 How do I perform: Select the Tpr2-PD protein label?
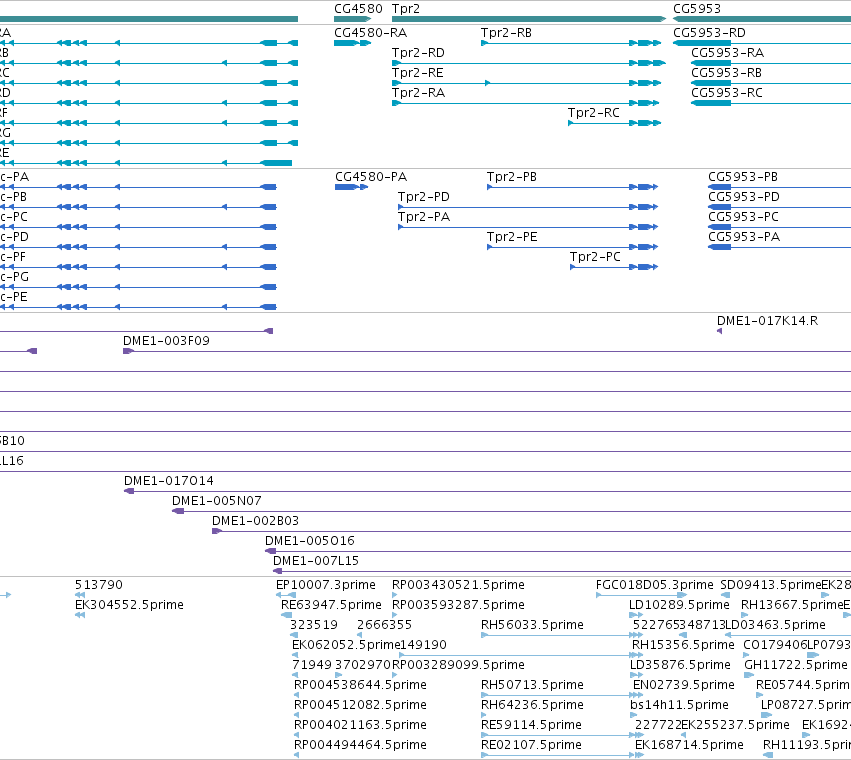pyautogui.click(x=424, y=197)
